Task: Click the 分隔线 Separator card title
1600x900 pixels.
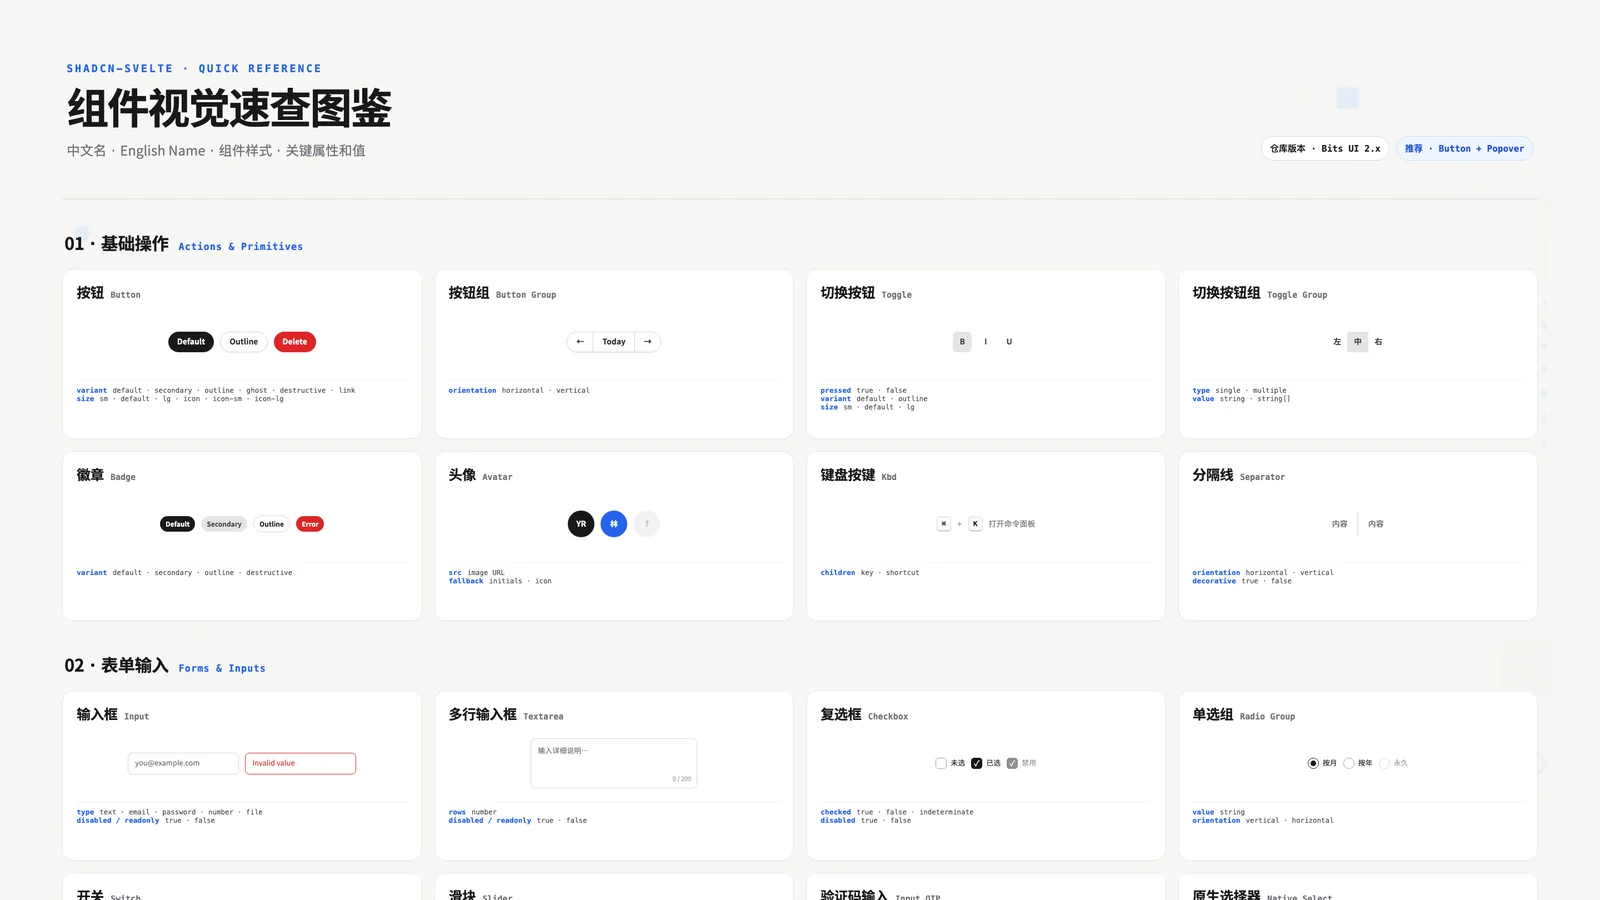Action: [x=1238, y=475]
